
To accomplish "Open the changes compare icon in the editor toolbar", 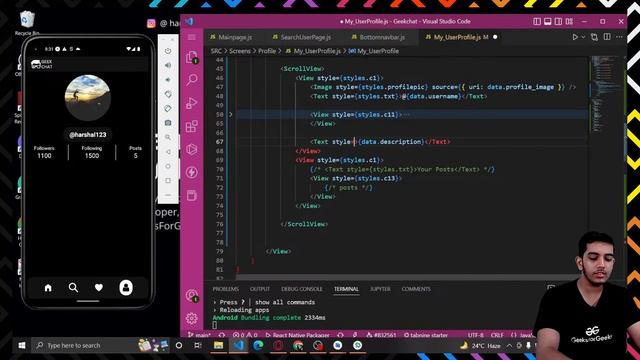I will 594,37.
